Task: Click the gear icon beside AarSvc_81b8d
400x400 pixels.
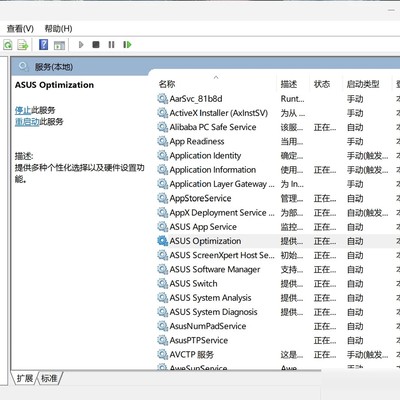Action: coord(162,99)
